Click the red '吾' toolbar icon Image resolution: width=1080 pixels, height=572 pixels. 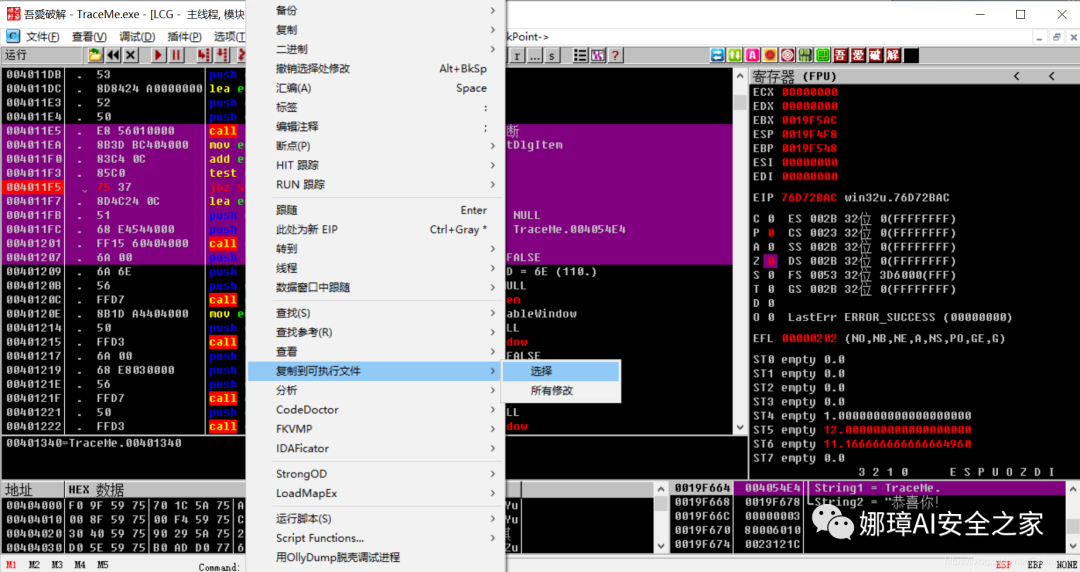click(x=840, y=55)
